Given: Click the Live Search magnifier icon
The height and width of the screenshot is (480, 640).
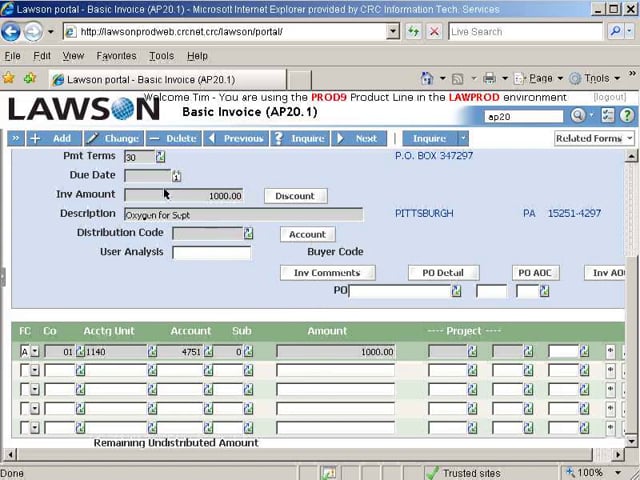Looking at the screenshot, I should click(x=616, y=31).
